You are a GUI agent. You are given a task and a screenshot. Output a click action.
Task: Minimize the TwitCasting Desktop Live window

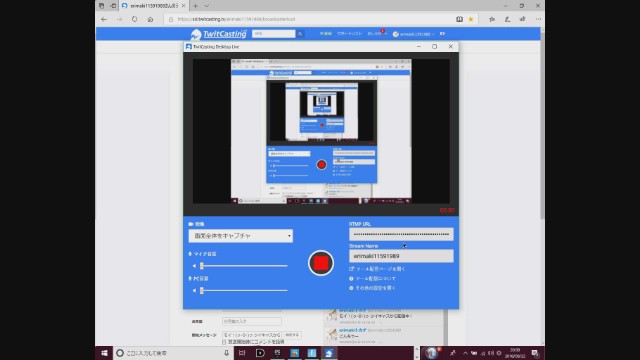419,47
